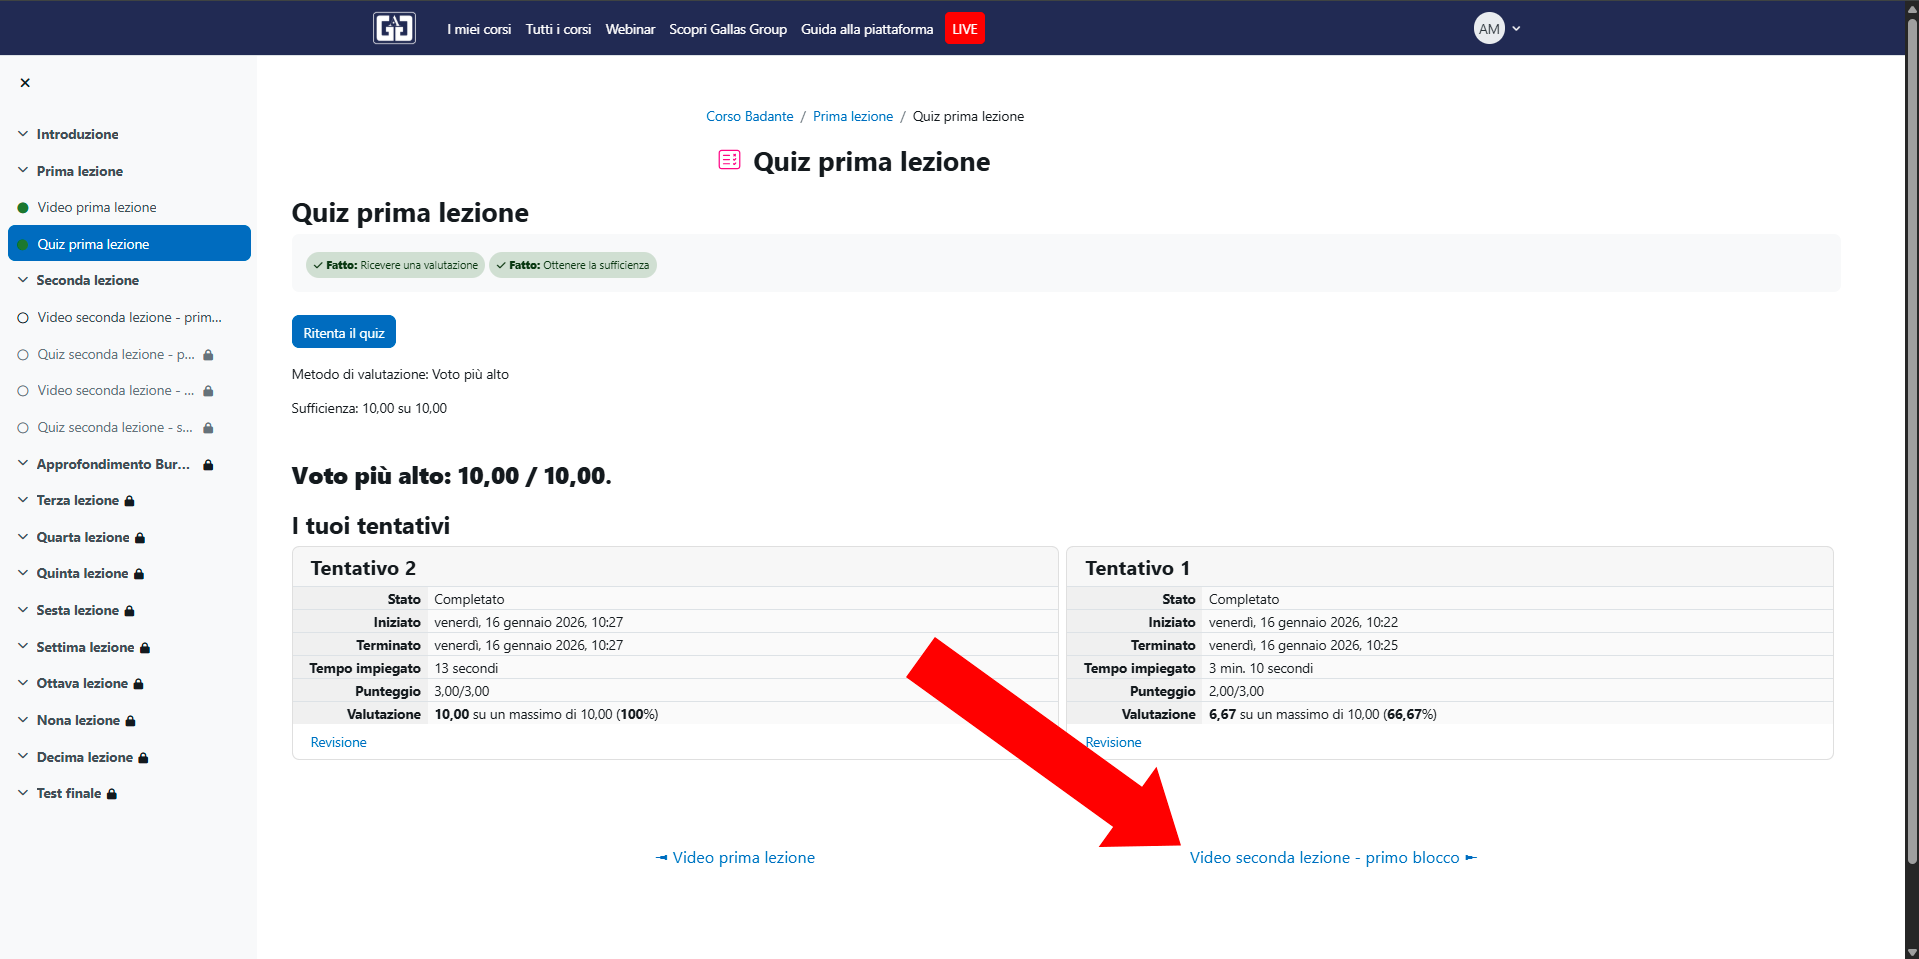Collapse the Seconda lezione section chevron

23,280
